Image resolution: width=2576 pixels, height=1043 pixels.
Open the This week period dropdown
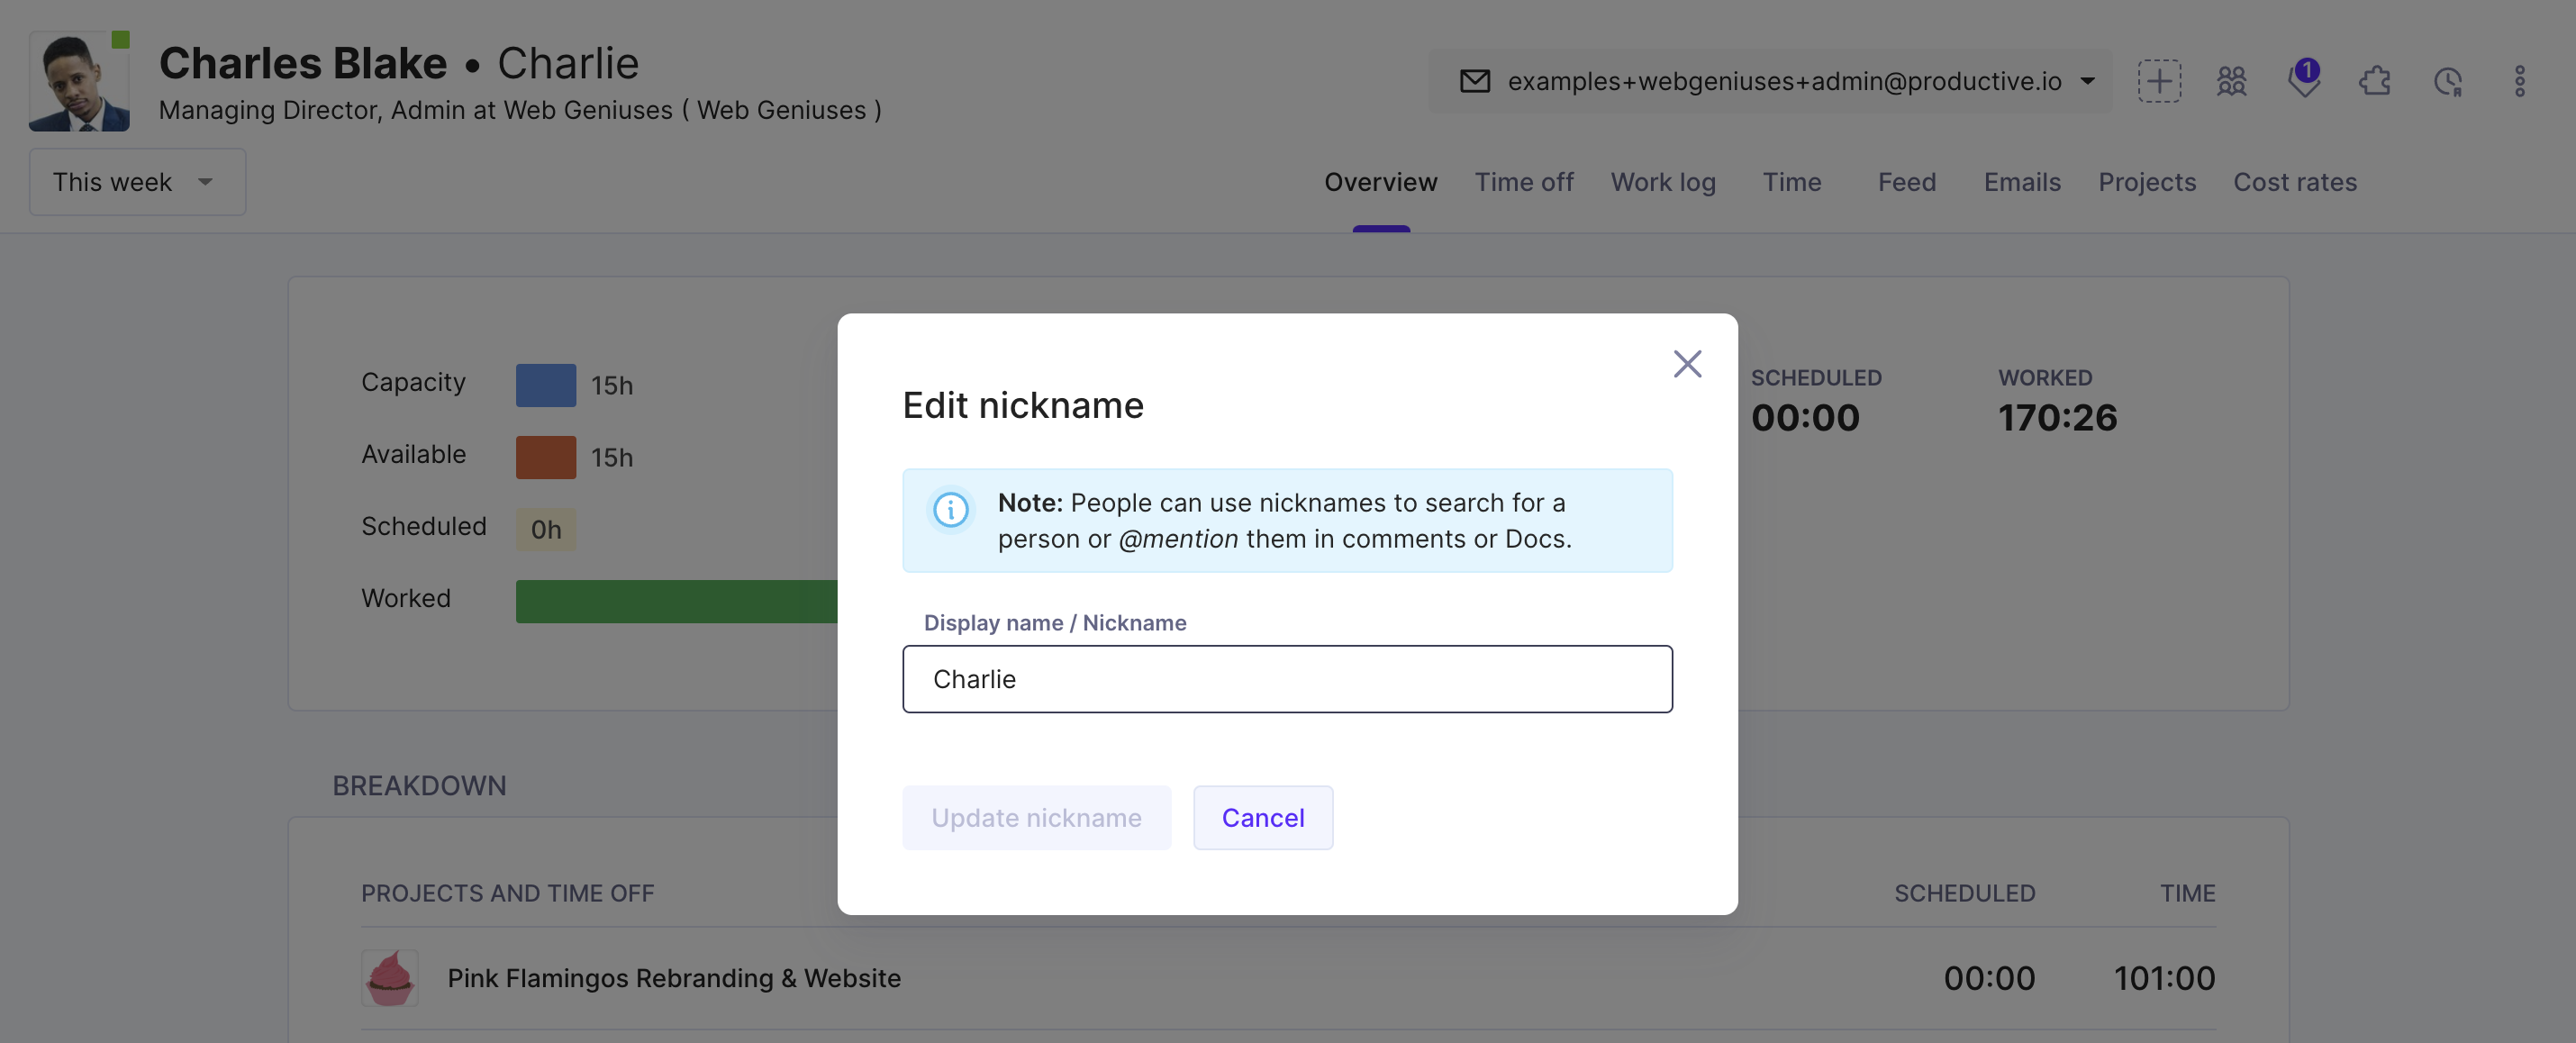pyautogui.click(x=137, y=182)
